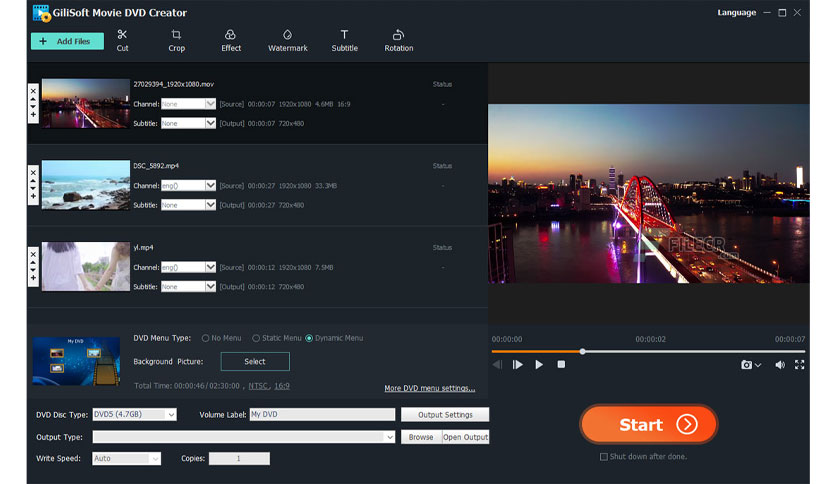Select the bridge video thumbnail
The height and width of the screenshot is (484, 836).
click(85, 103)
